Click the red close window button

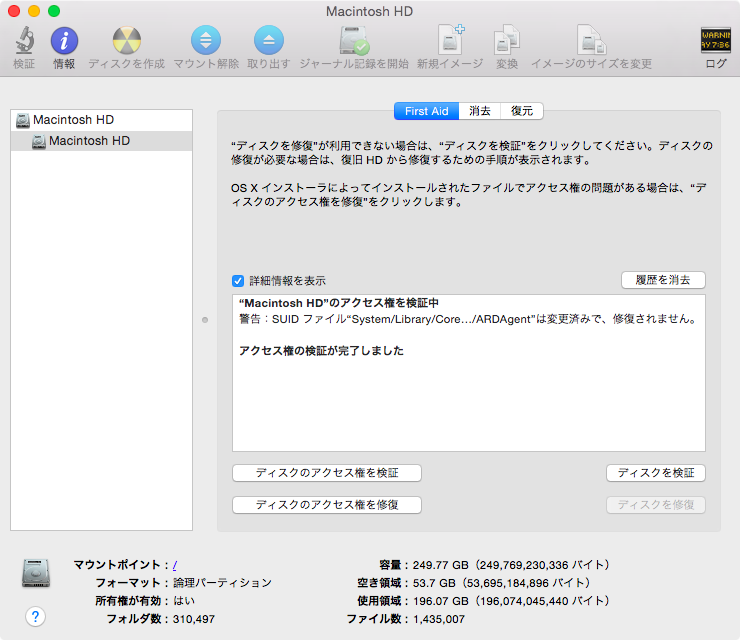(14, 11)
